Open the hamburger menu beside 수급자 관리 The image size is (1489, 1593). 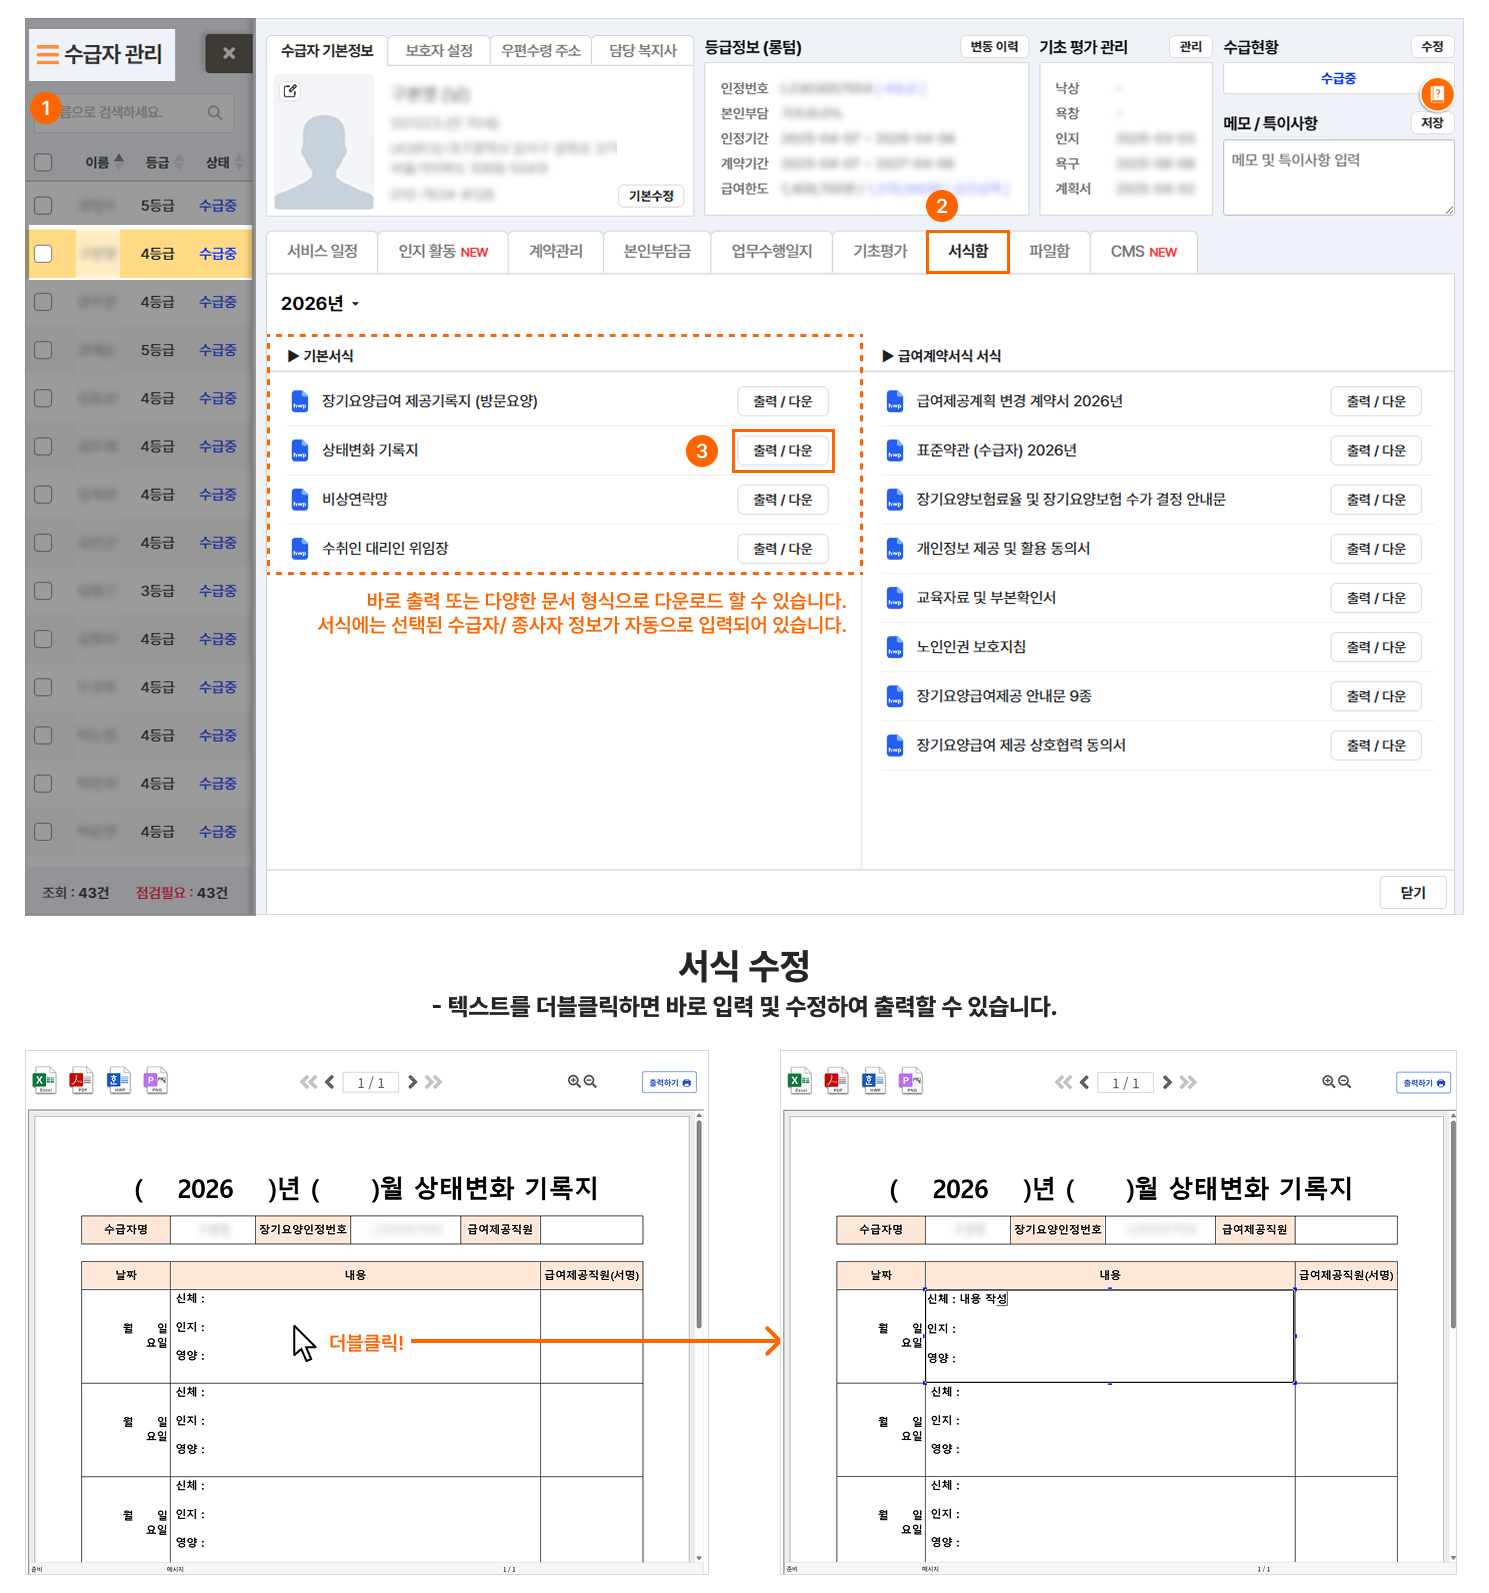tap(47, 54)
